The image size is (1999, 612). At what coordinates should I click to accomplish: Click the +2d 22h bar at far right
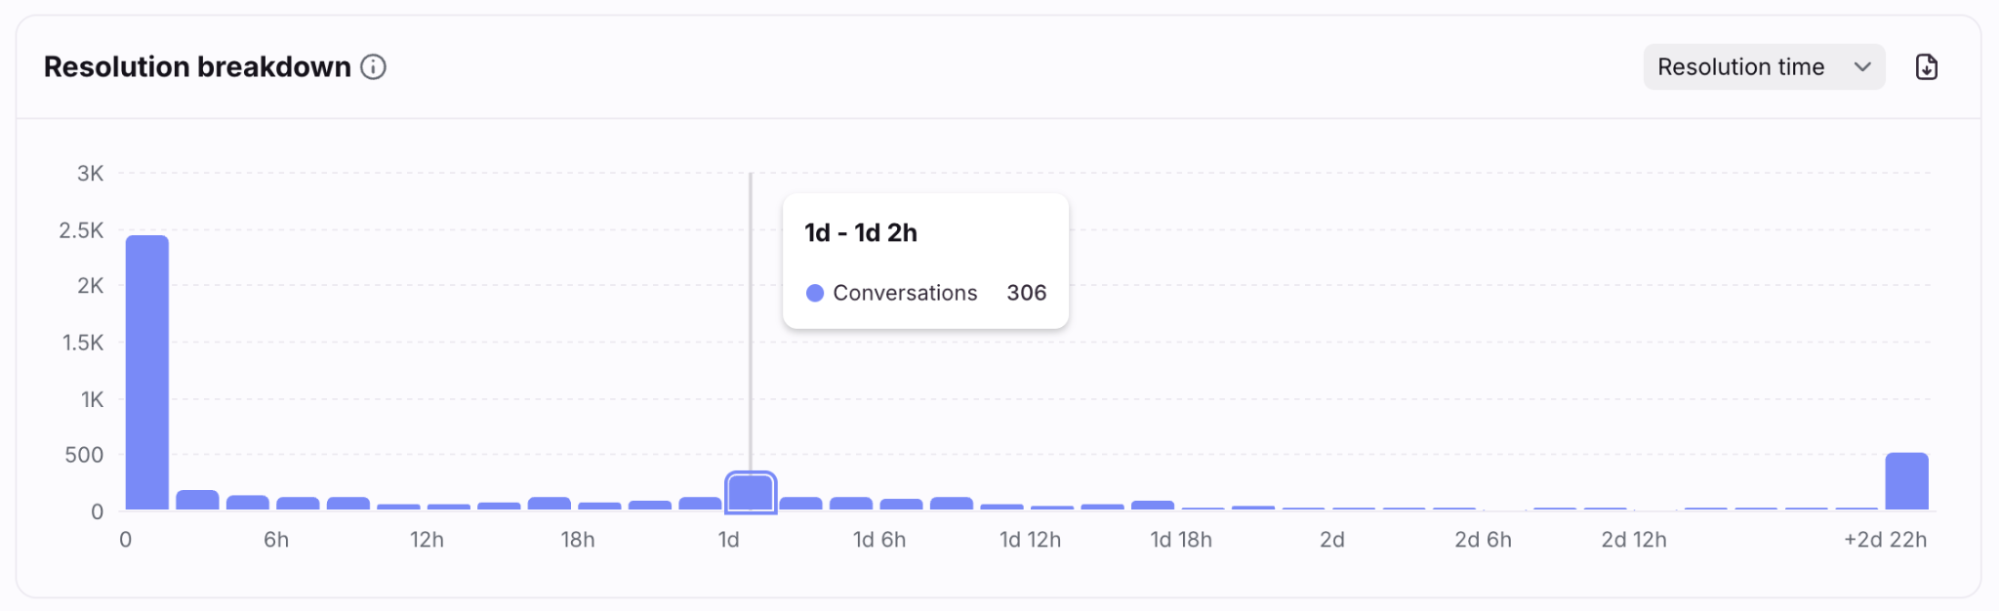[x=1906, y=481]
